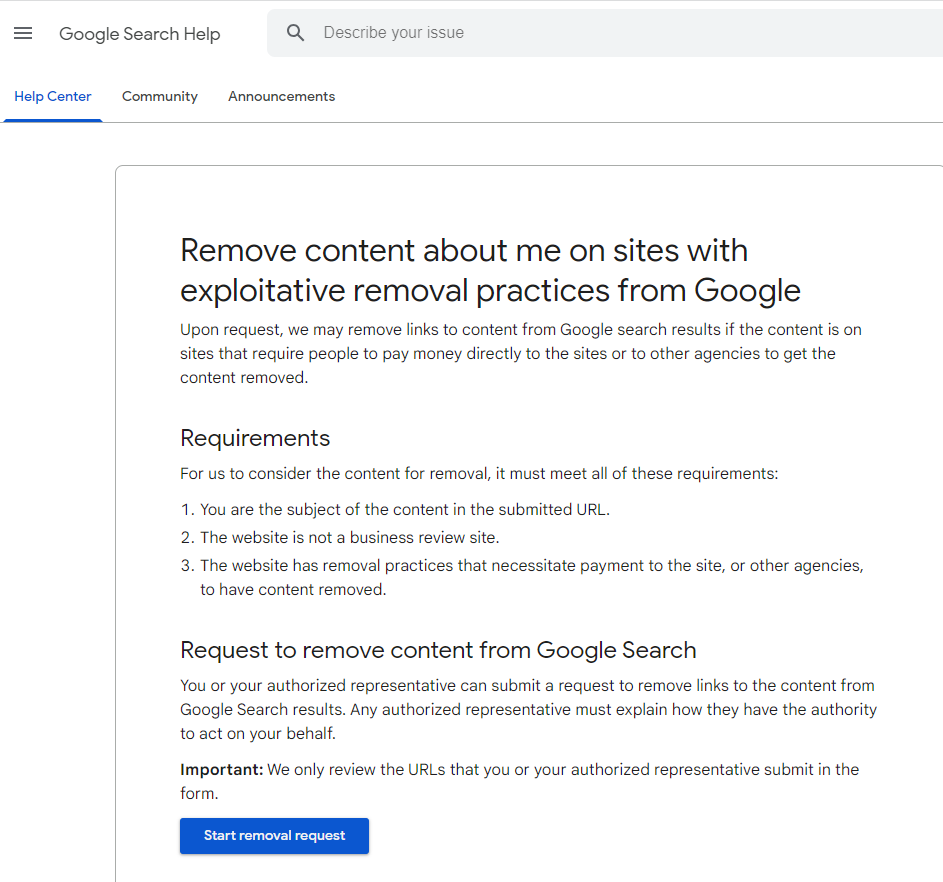Click the 'You are the subject' requirement
This screenshot has height=882, width=943.
point(404,509)
